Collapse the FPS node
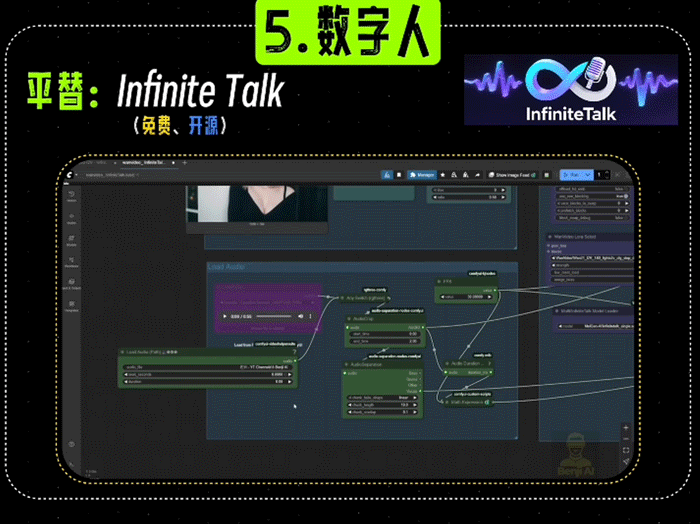 tap(439, 282)
